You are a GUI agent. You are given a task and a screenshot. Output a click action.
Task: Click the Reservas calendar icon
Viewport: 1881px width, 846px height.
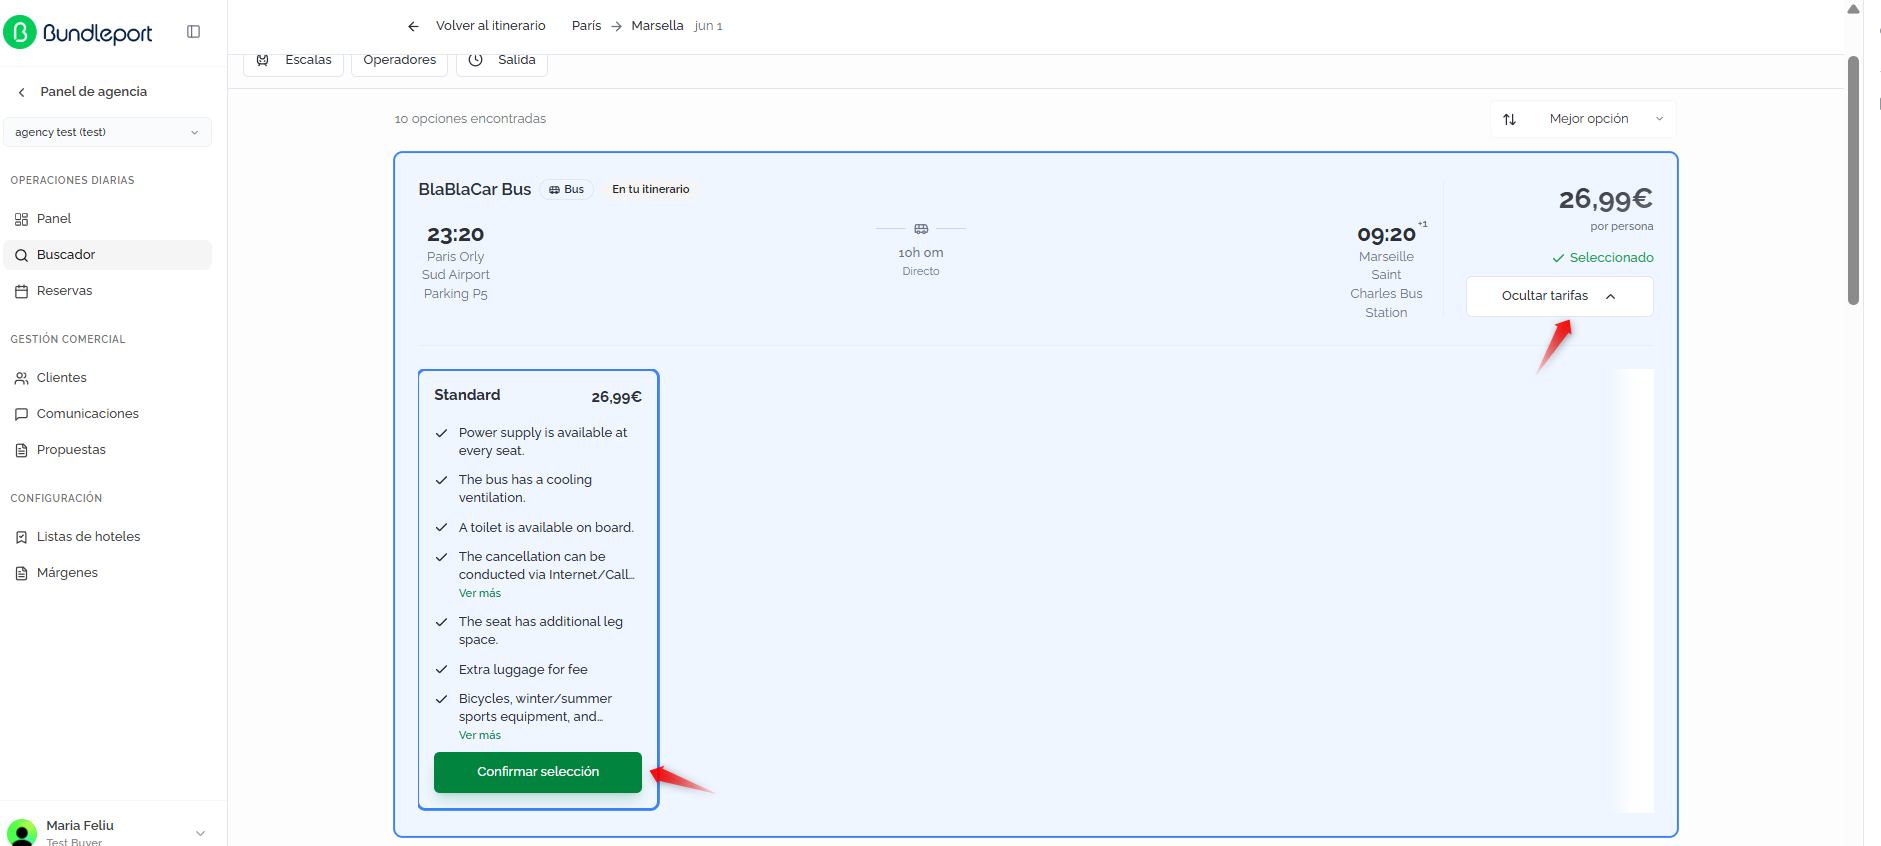tap(21, 291)
